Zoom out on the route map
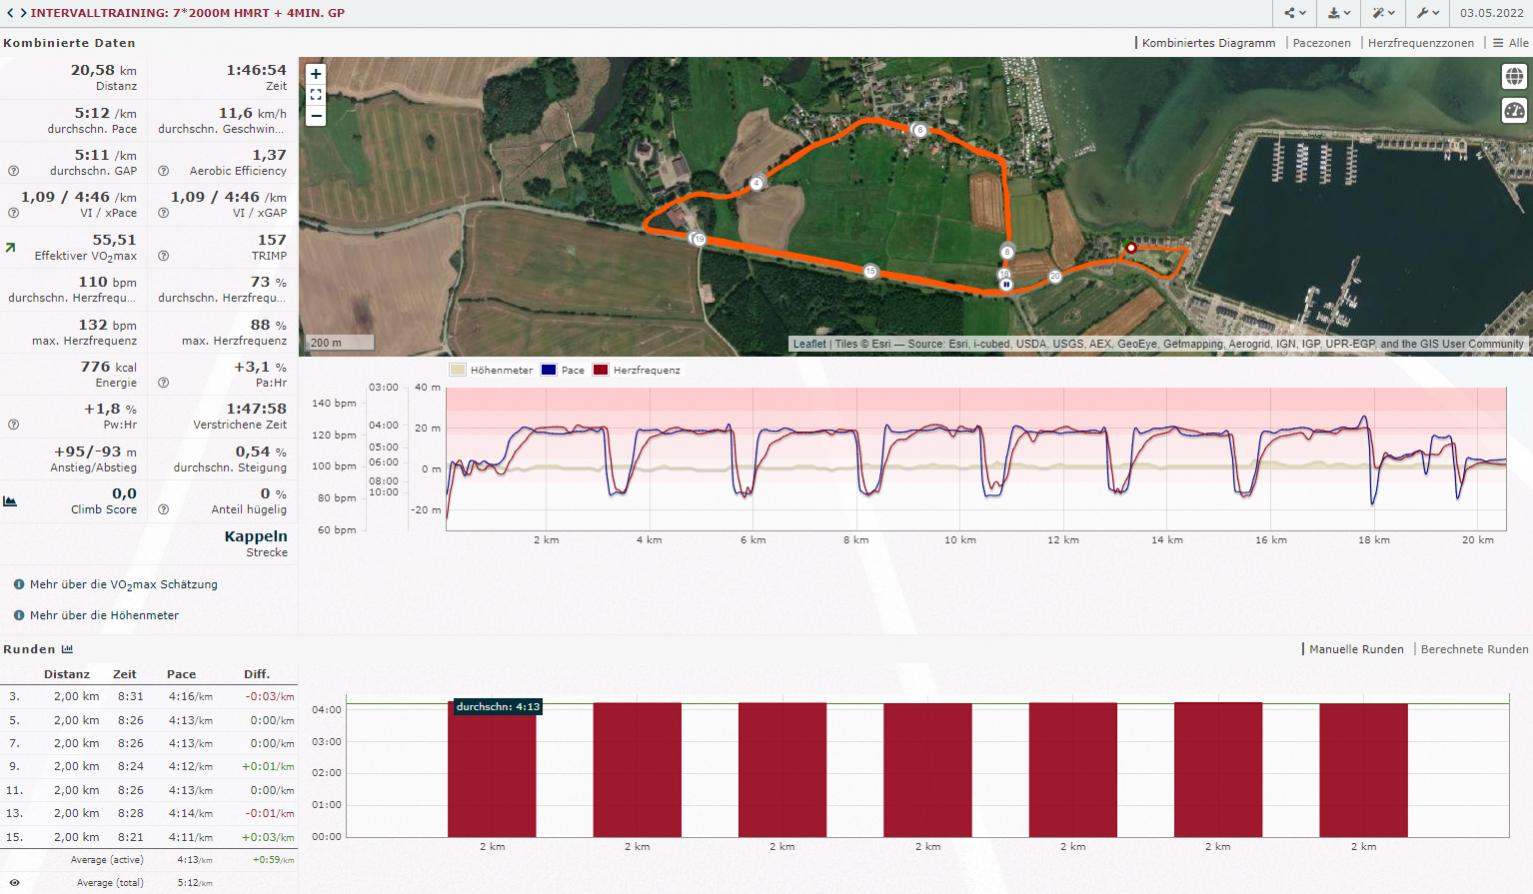The width and height of the screenshot is (1533, 894). coord(316,116)
